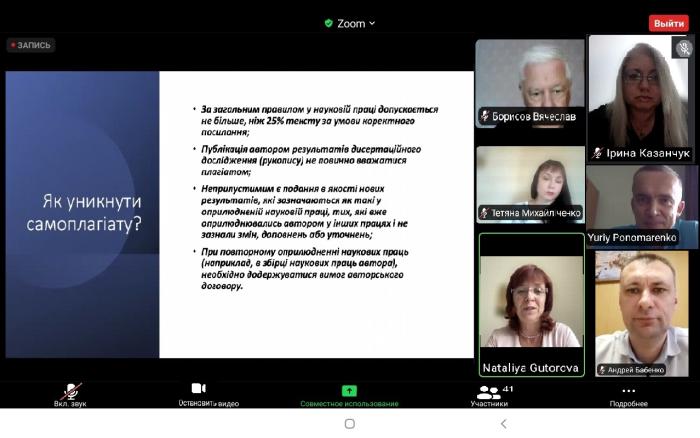Viewport: 700px width, 438px height.
Task: Open the Участники participants list
Action: [x=489, y=391]
